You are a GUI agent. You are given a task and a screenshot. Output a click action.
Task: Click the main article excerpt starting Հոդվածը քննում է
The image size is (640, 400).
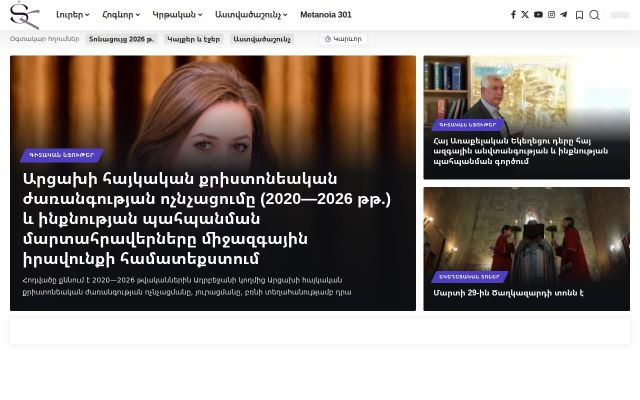(x=187, y=286)
